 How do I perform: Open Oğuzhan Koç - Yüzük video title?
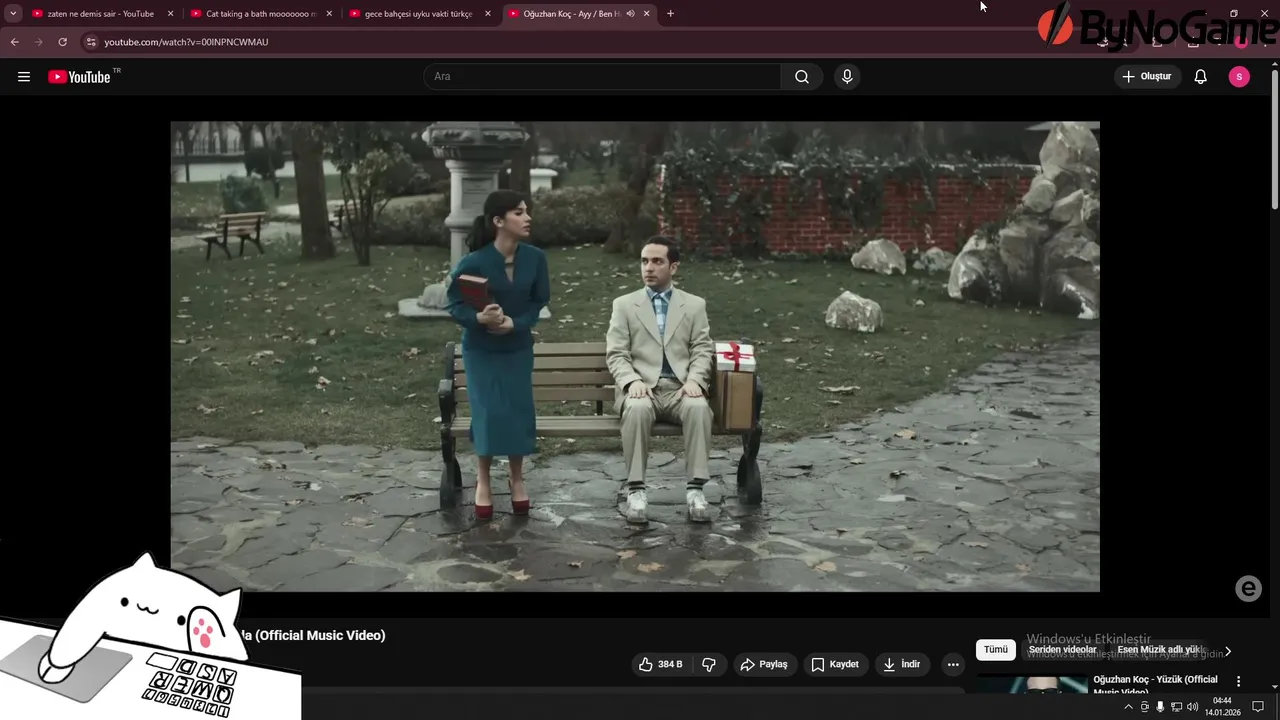point(1156,685)
